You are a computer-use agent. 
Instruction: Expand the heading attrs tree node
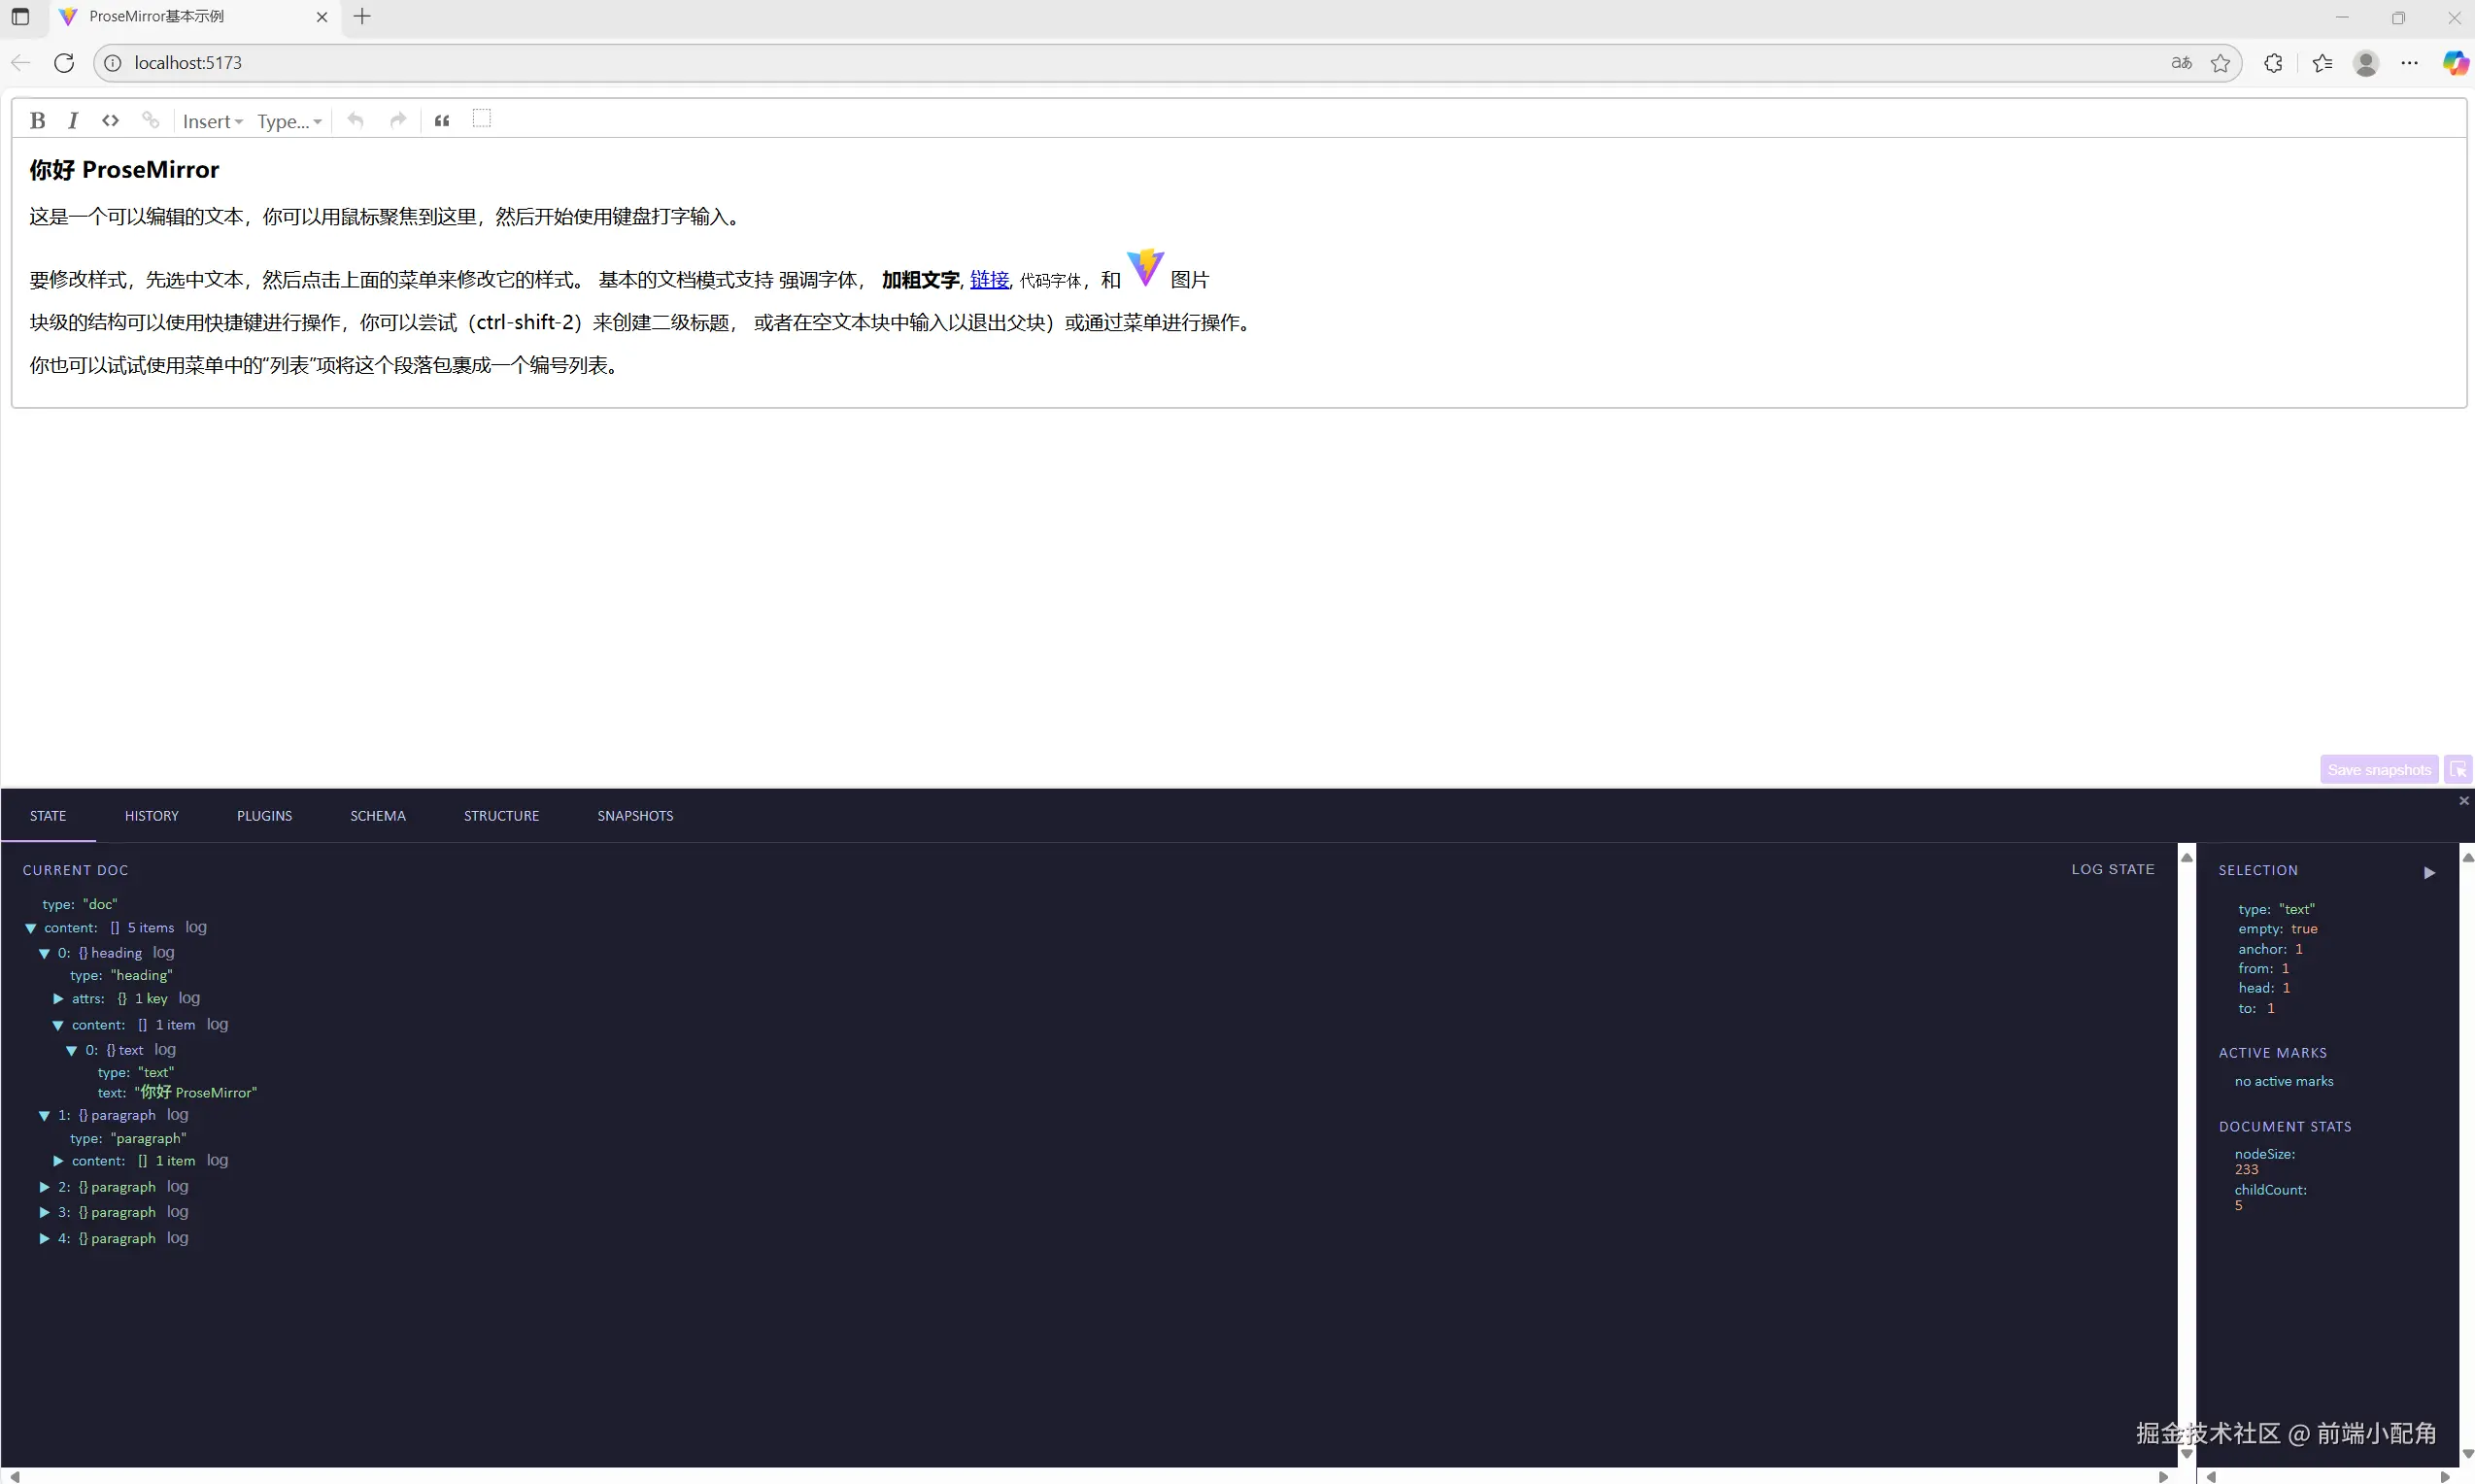58,998
